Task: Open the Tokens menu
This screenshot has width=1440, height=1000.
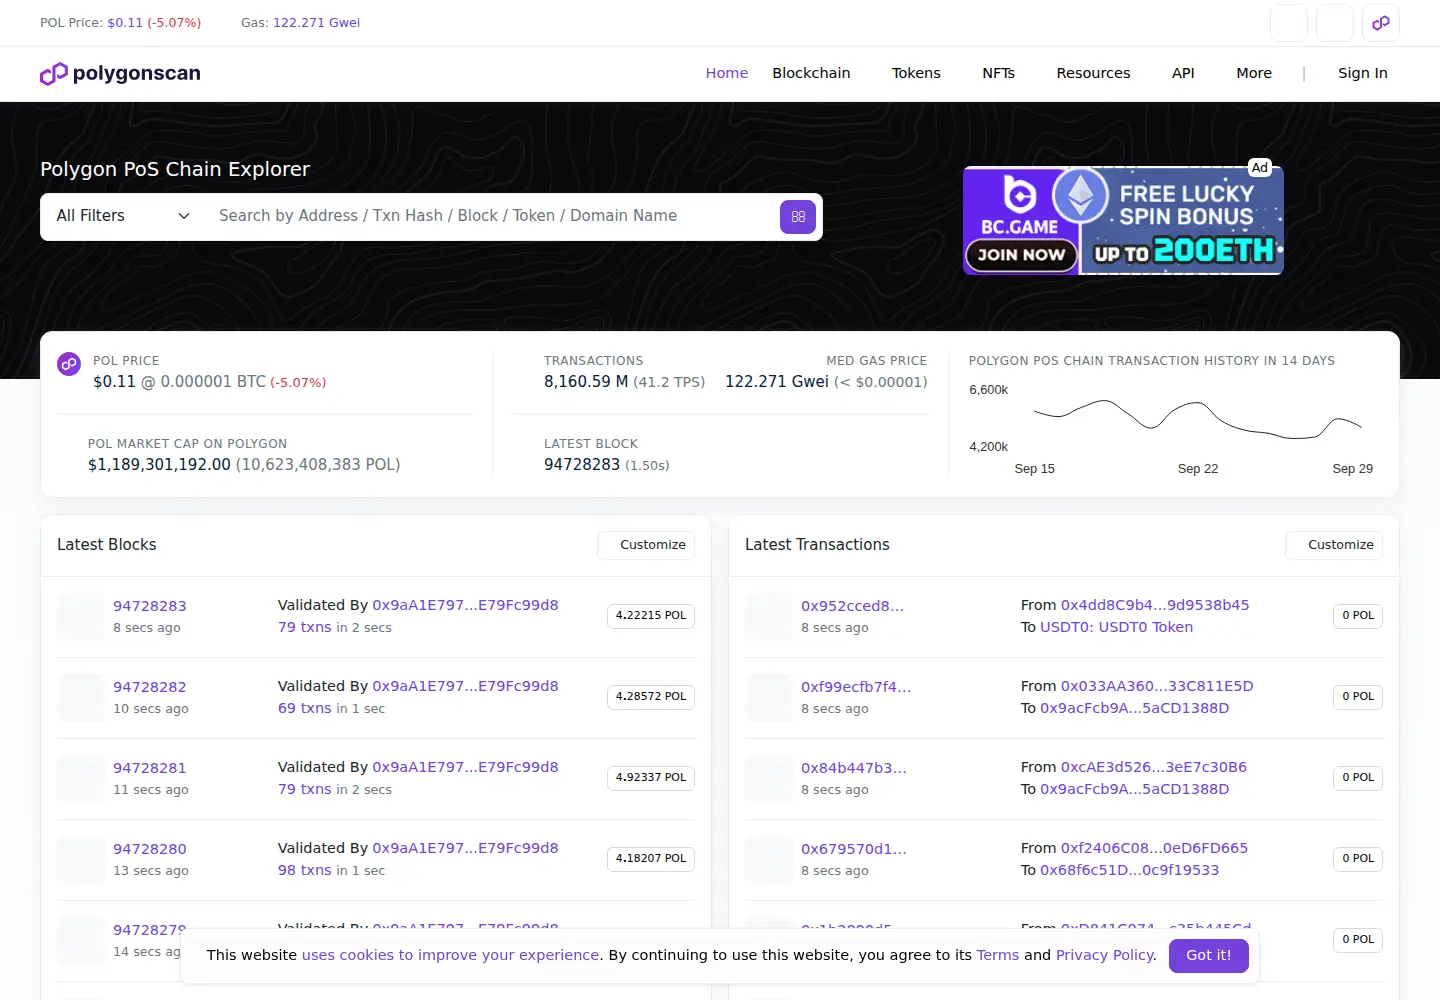Action: click(x=916, y=73)
